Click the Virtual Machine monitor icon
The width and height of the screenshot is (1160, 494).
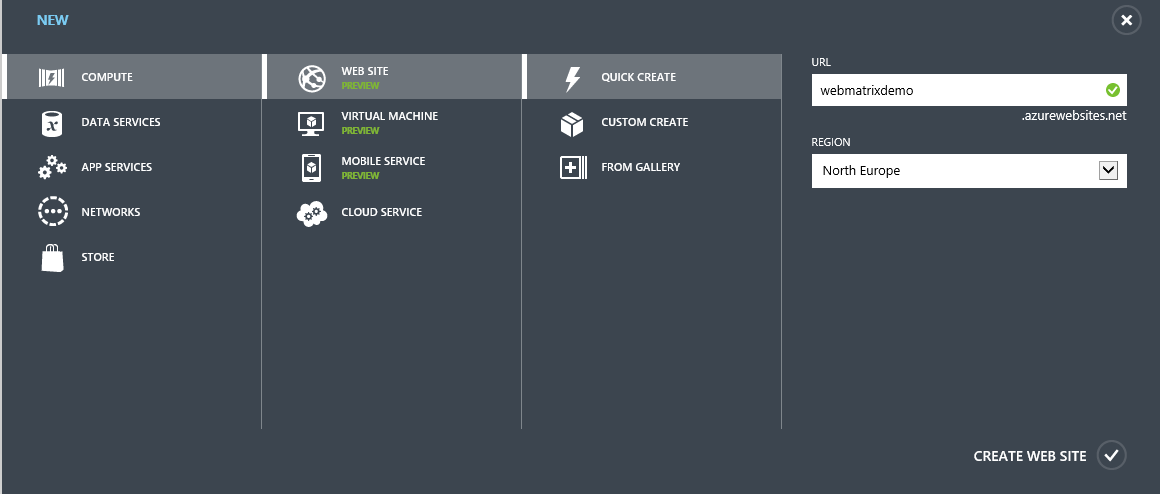[x=311, y=124]
